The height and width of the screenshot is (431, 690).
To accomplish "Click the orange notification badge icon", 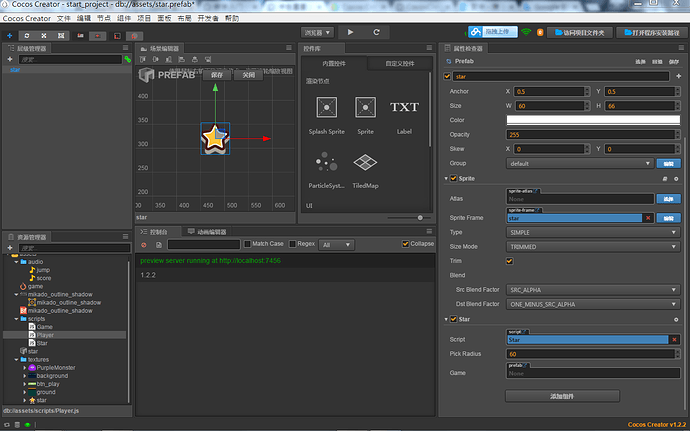I will coord(540,32).
